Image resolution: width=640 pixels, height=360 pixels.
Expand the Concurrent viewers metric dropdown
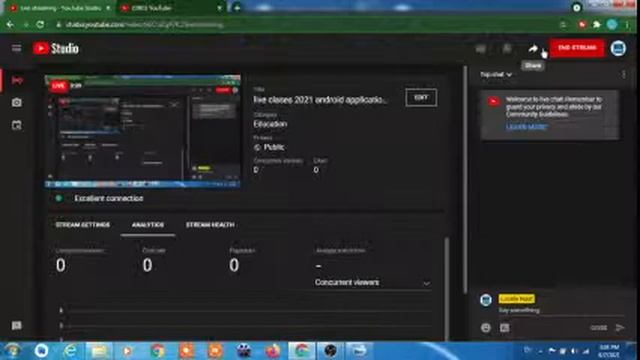tap(372, 283)
